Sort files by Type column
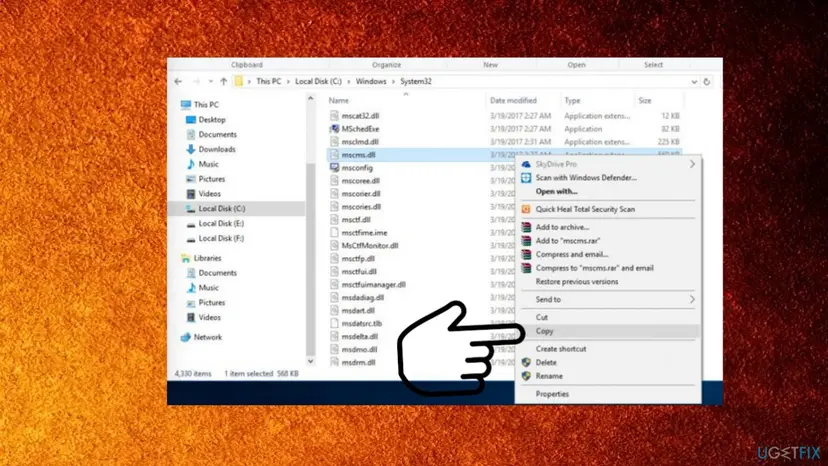The width and height of the screenshot is (828, 466). 572,100
